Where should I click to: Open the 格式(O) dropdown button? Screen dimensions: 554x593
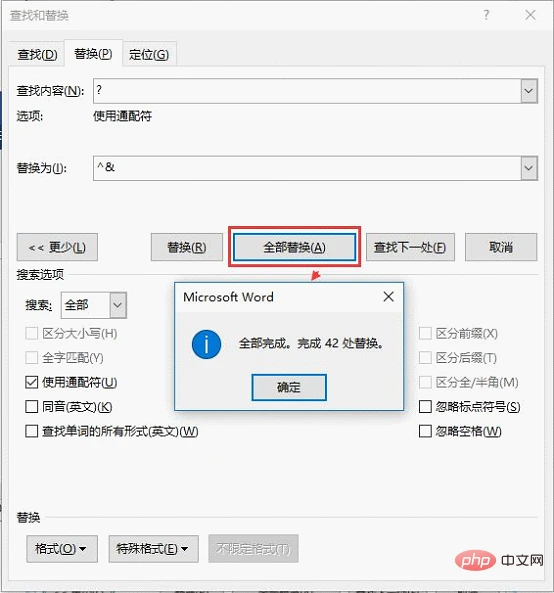coord(62,549)
